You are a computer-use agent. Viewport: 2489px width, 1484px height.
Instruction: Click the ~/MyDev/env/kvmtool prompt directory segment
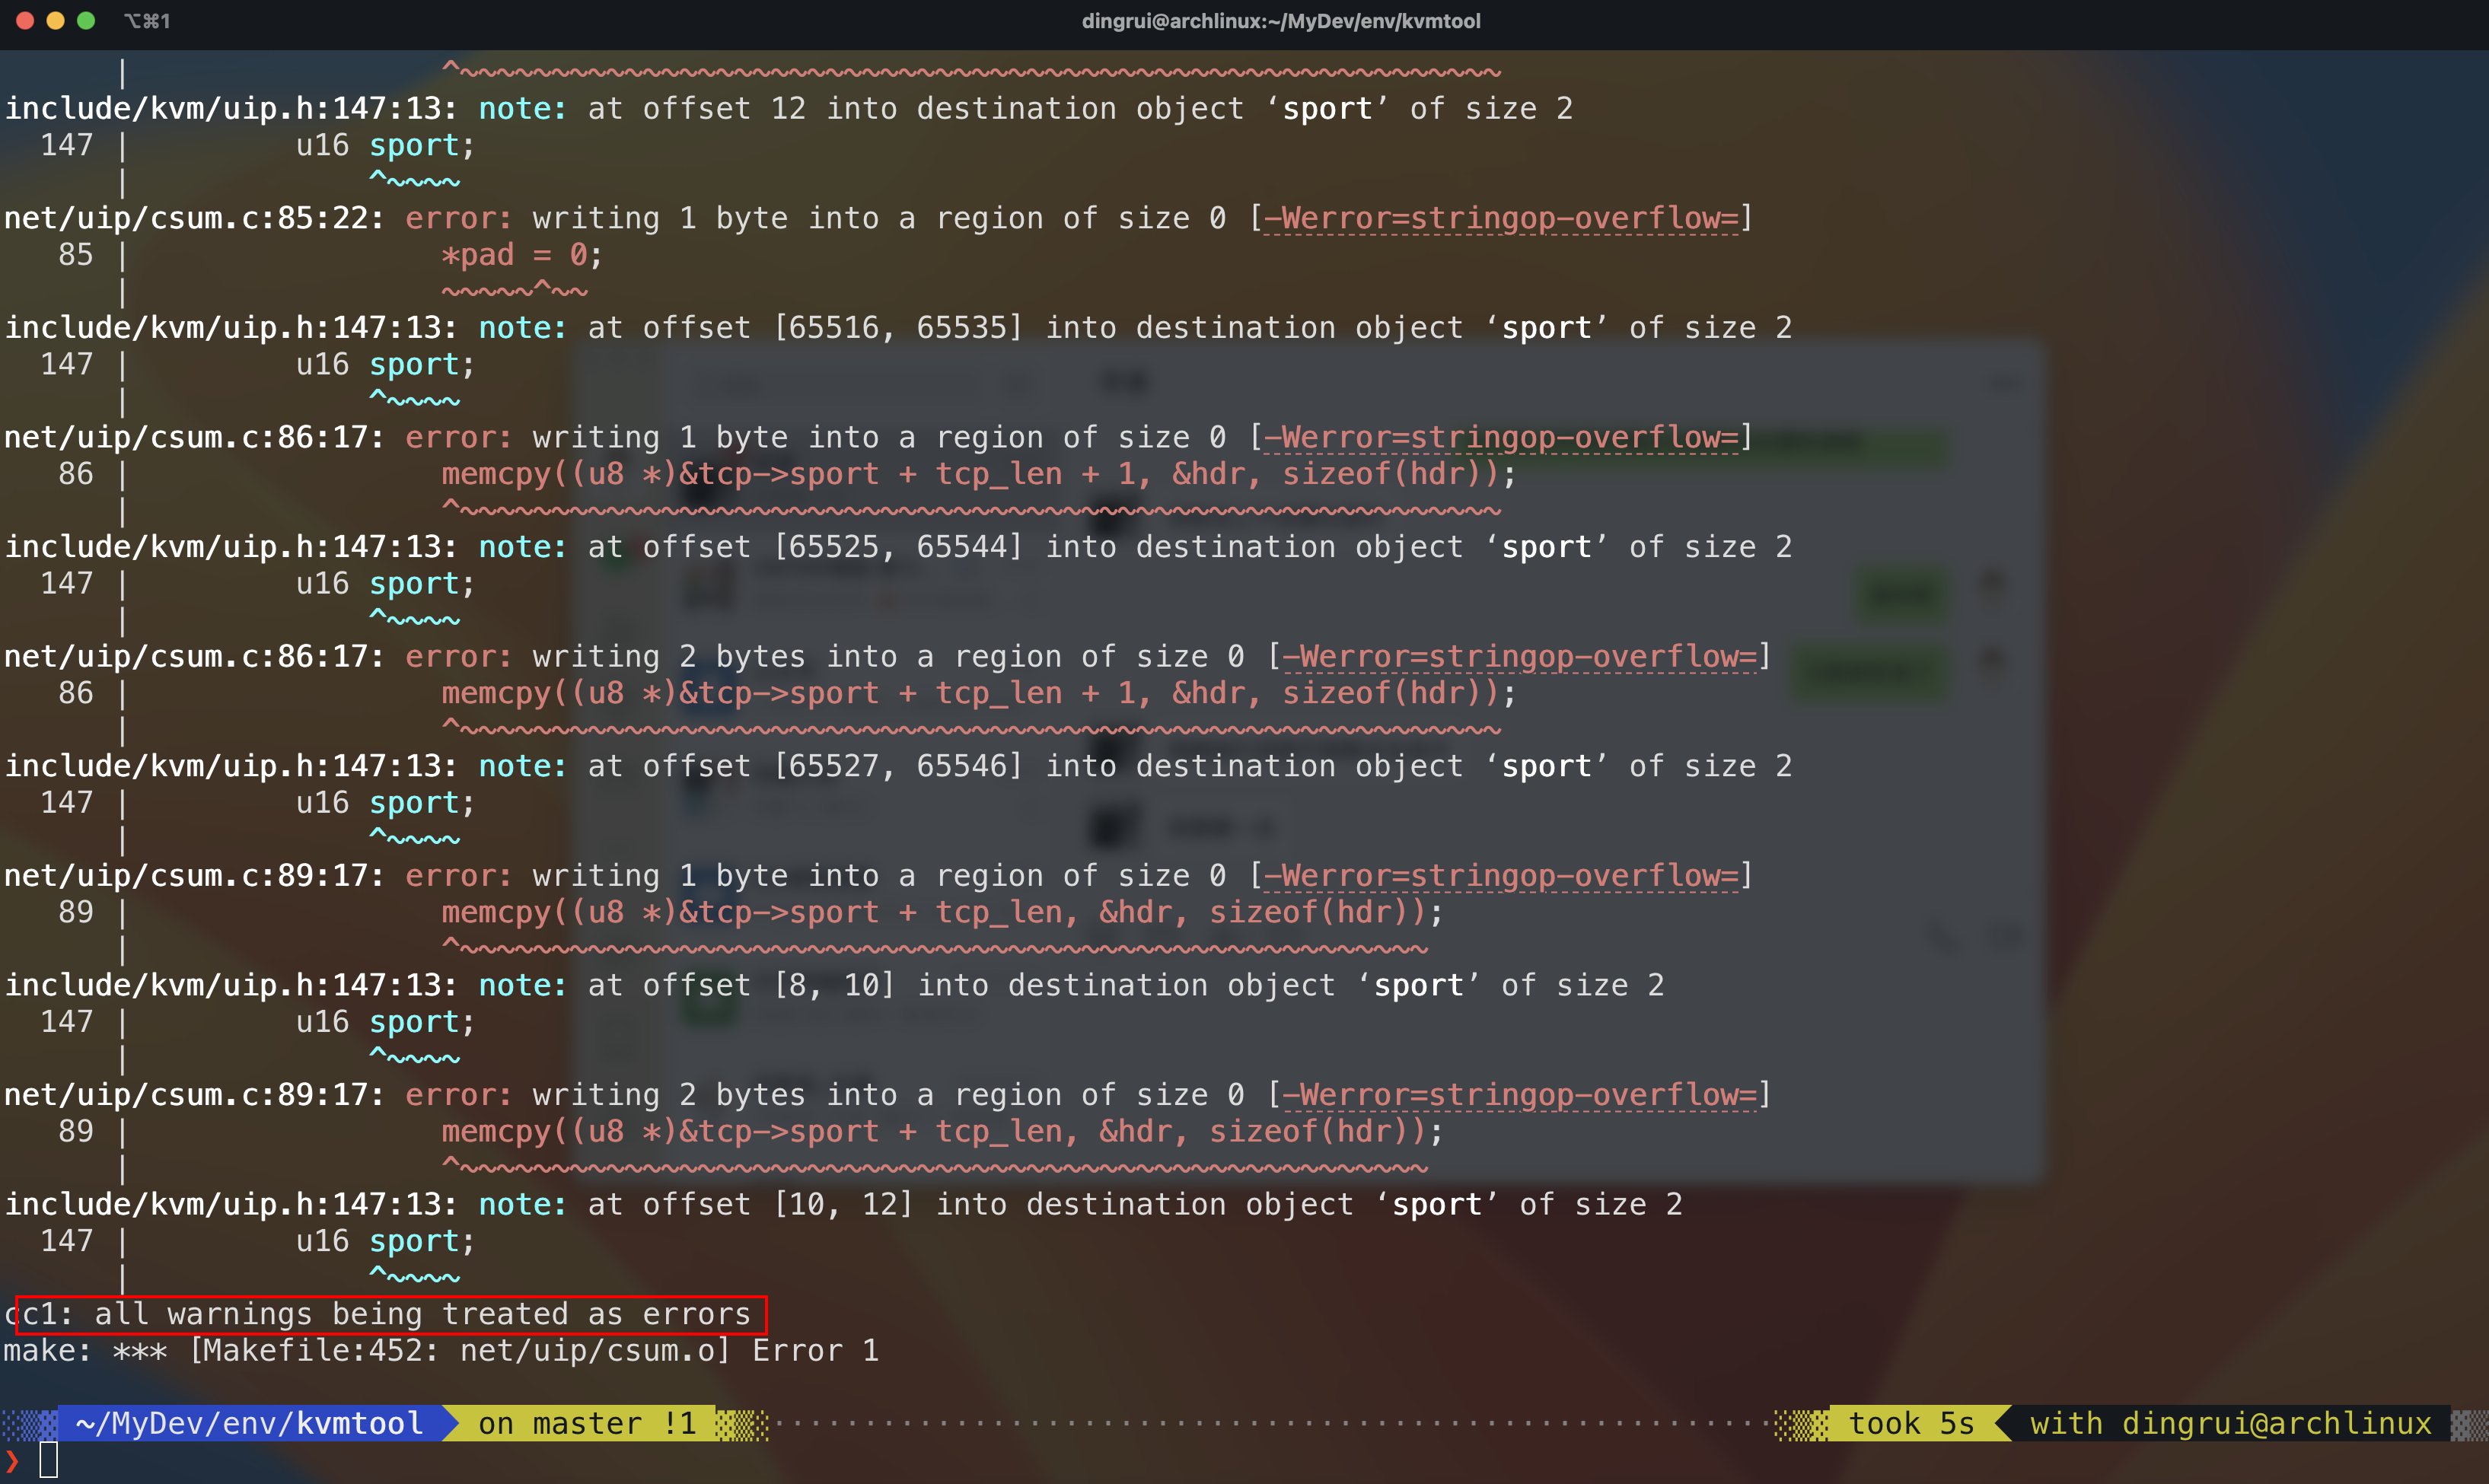coord(250,1422)
